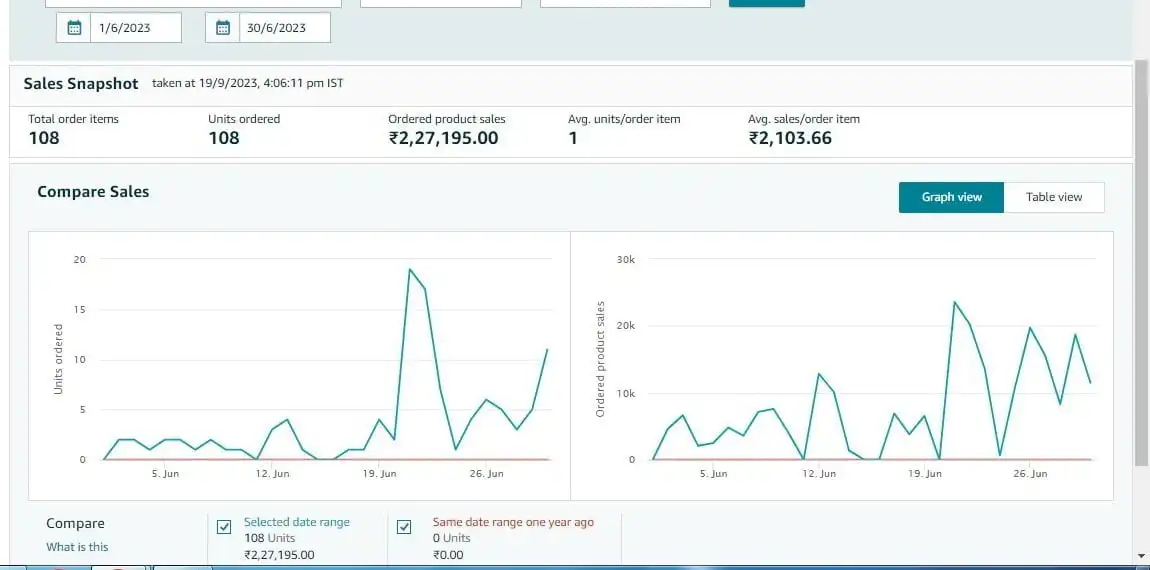Click the '26. Jun' label on Ordered product sales chart
Screen dimensions: 1150x570
(x=1031, y=474)
